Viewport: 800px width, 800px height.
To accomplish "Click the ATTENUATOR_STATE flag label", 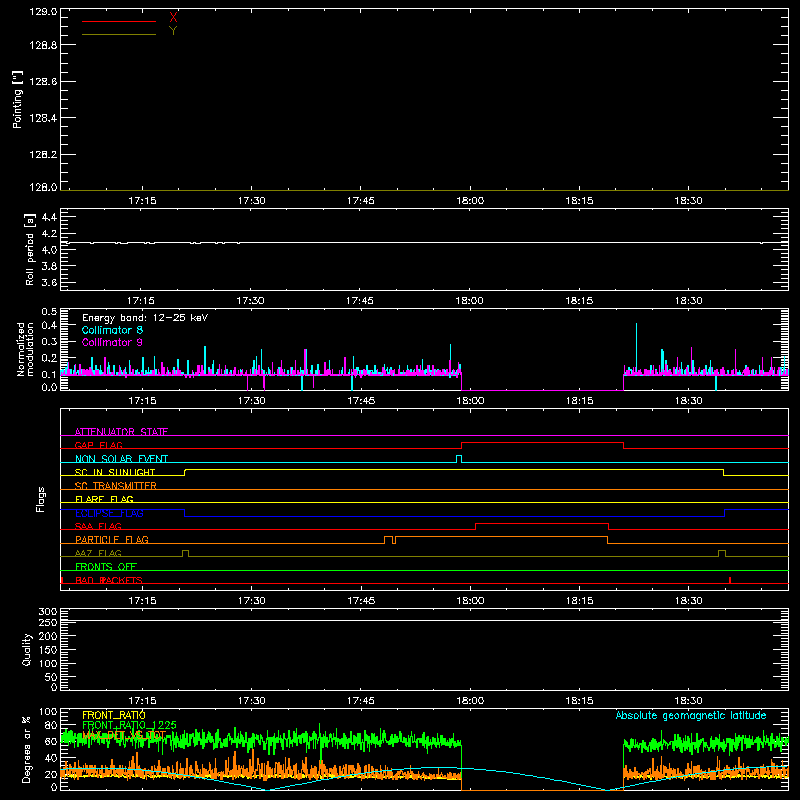I will point(121,432).
